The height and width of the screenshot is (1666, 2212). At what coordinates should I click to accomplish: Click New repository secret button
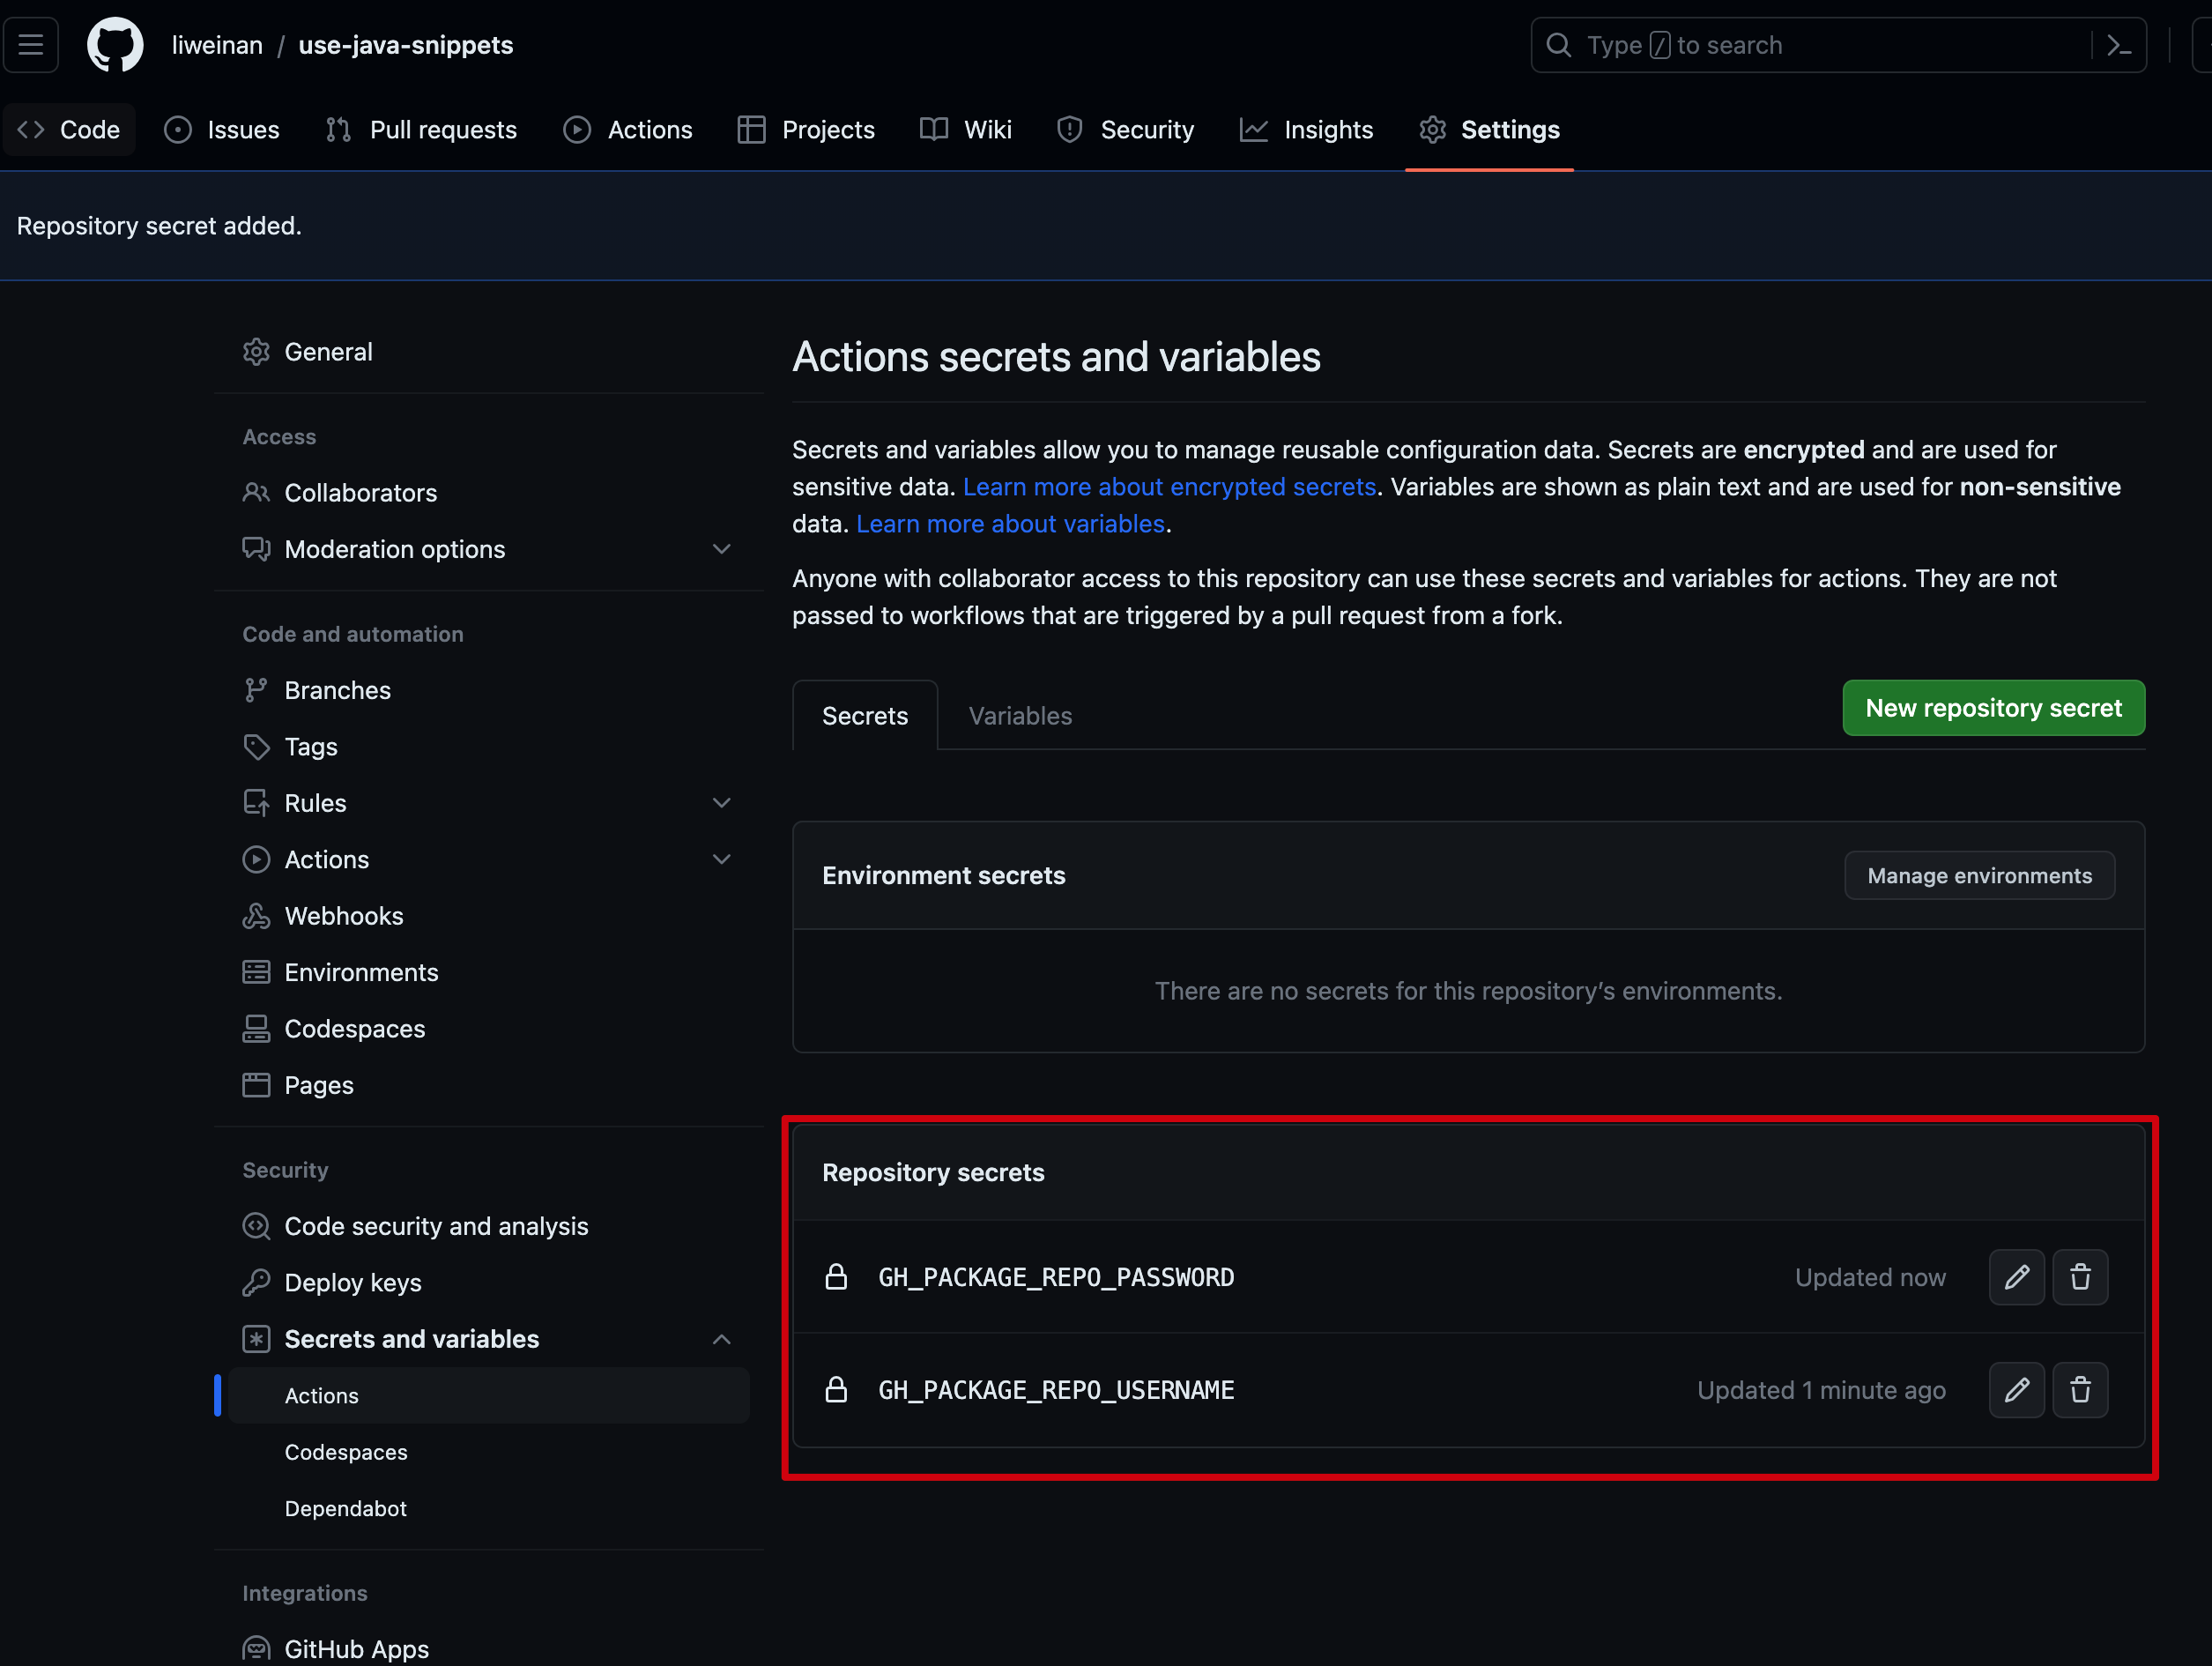[1993, 708]
